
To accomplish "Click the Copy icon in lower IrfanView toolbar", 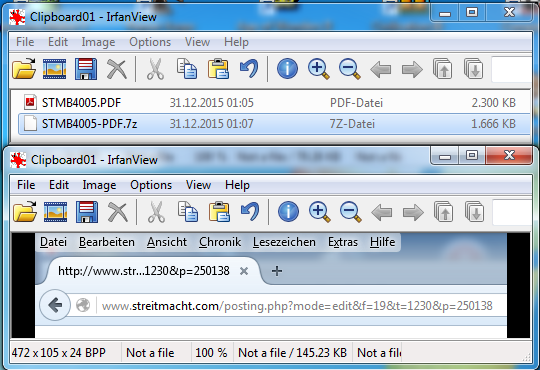I will click(188, 212).
